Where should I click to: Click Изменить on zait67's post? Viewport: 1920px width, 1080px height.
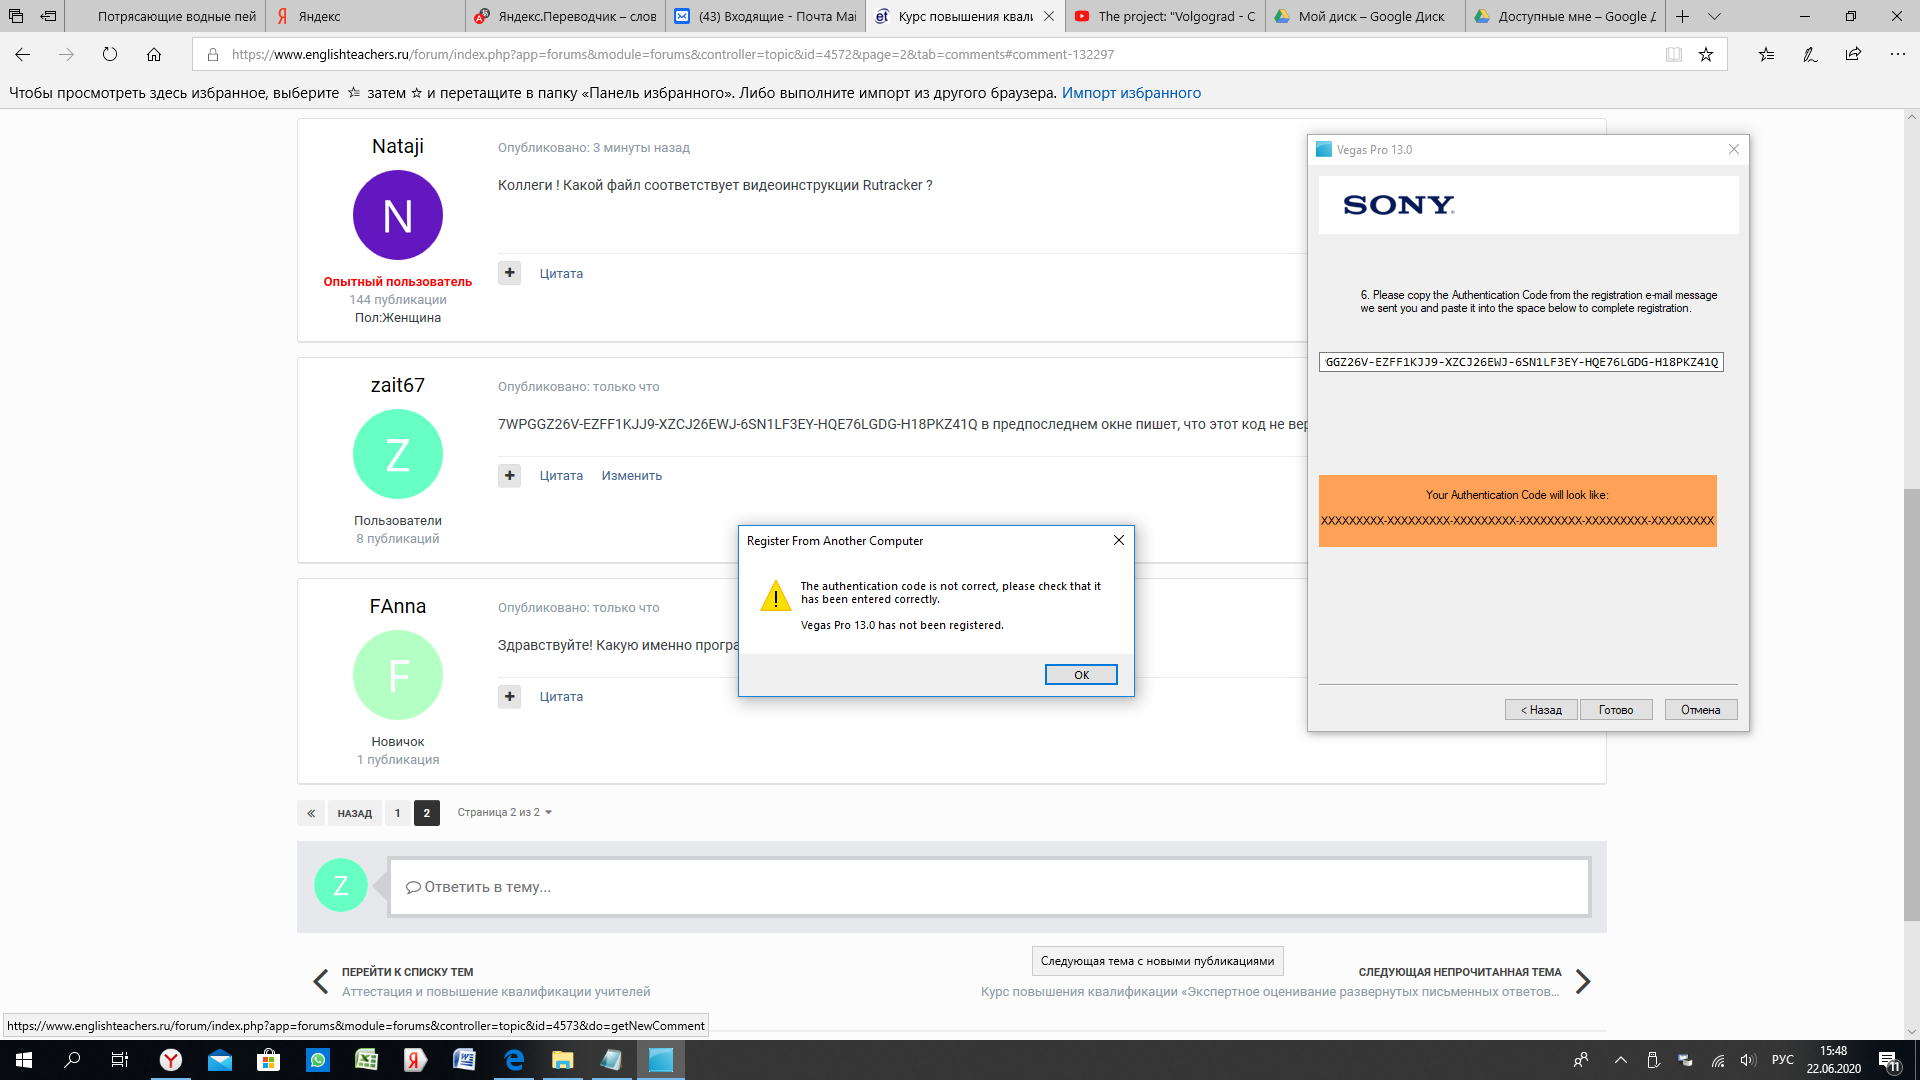point(632,476)
